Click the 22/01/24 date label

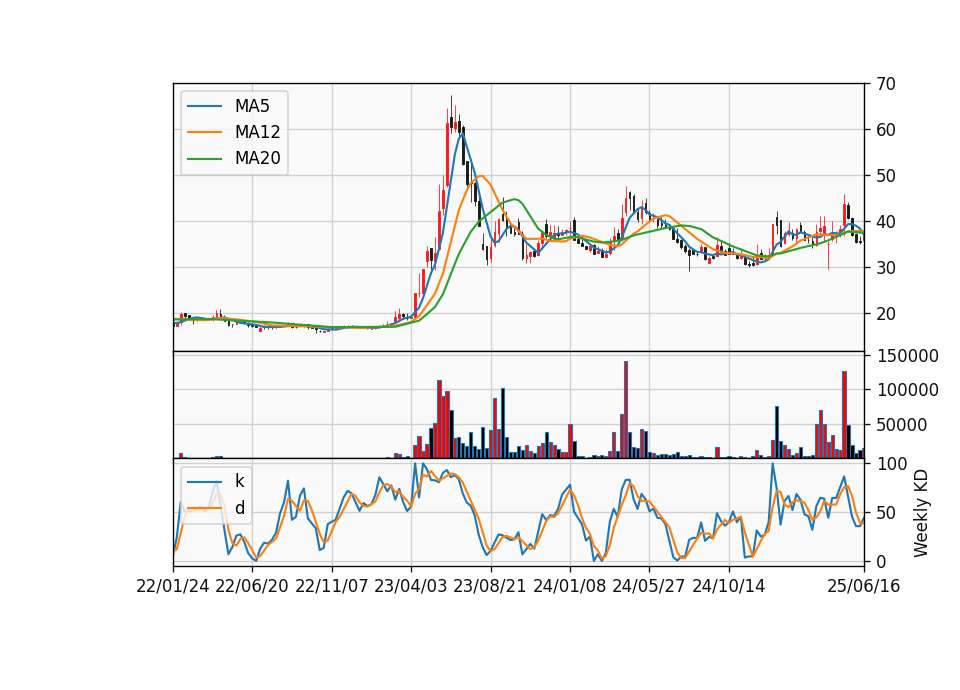click(173, 586)
